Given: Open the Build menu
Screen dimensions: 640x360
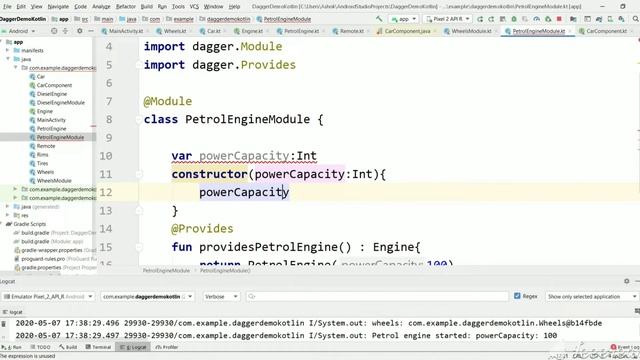Looking at the screenshot, I should coord(147,7).
